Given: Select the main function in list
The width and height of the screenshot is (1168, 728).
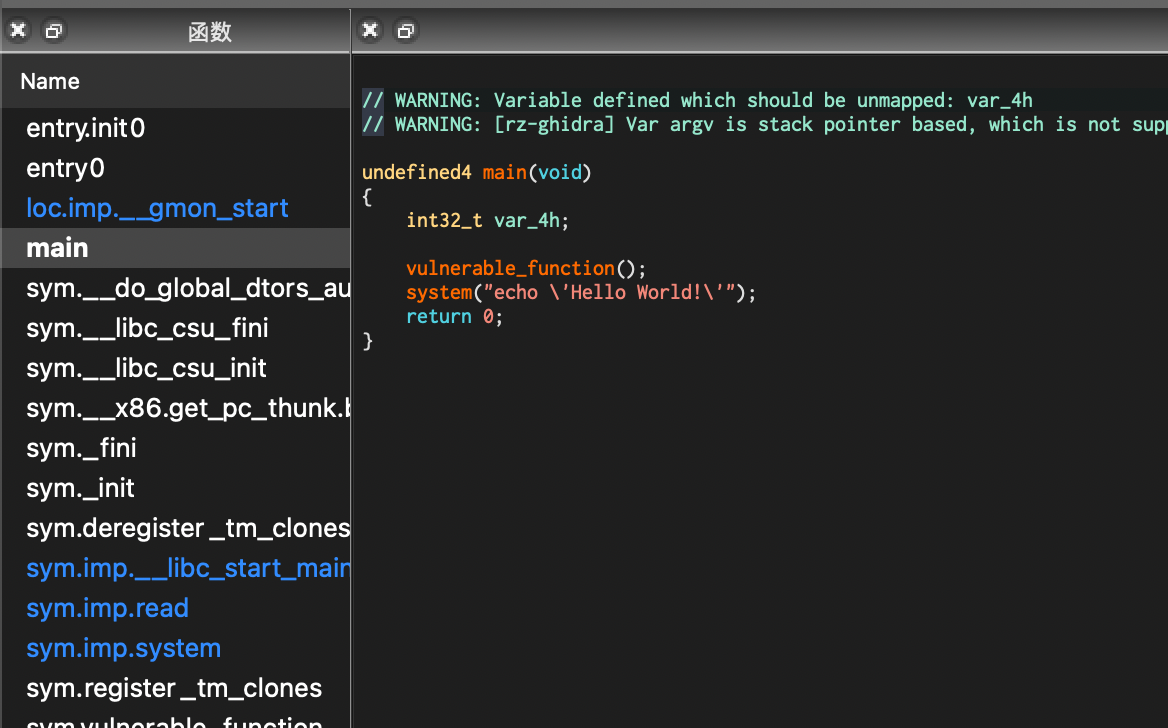Looking at the screenshot, I should point(57,248).
